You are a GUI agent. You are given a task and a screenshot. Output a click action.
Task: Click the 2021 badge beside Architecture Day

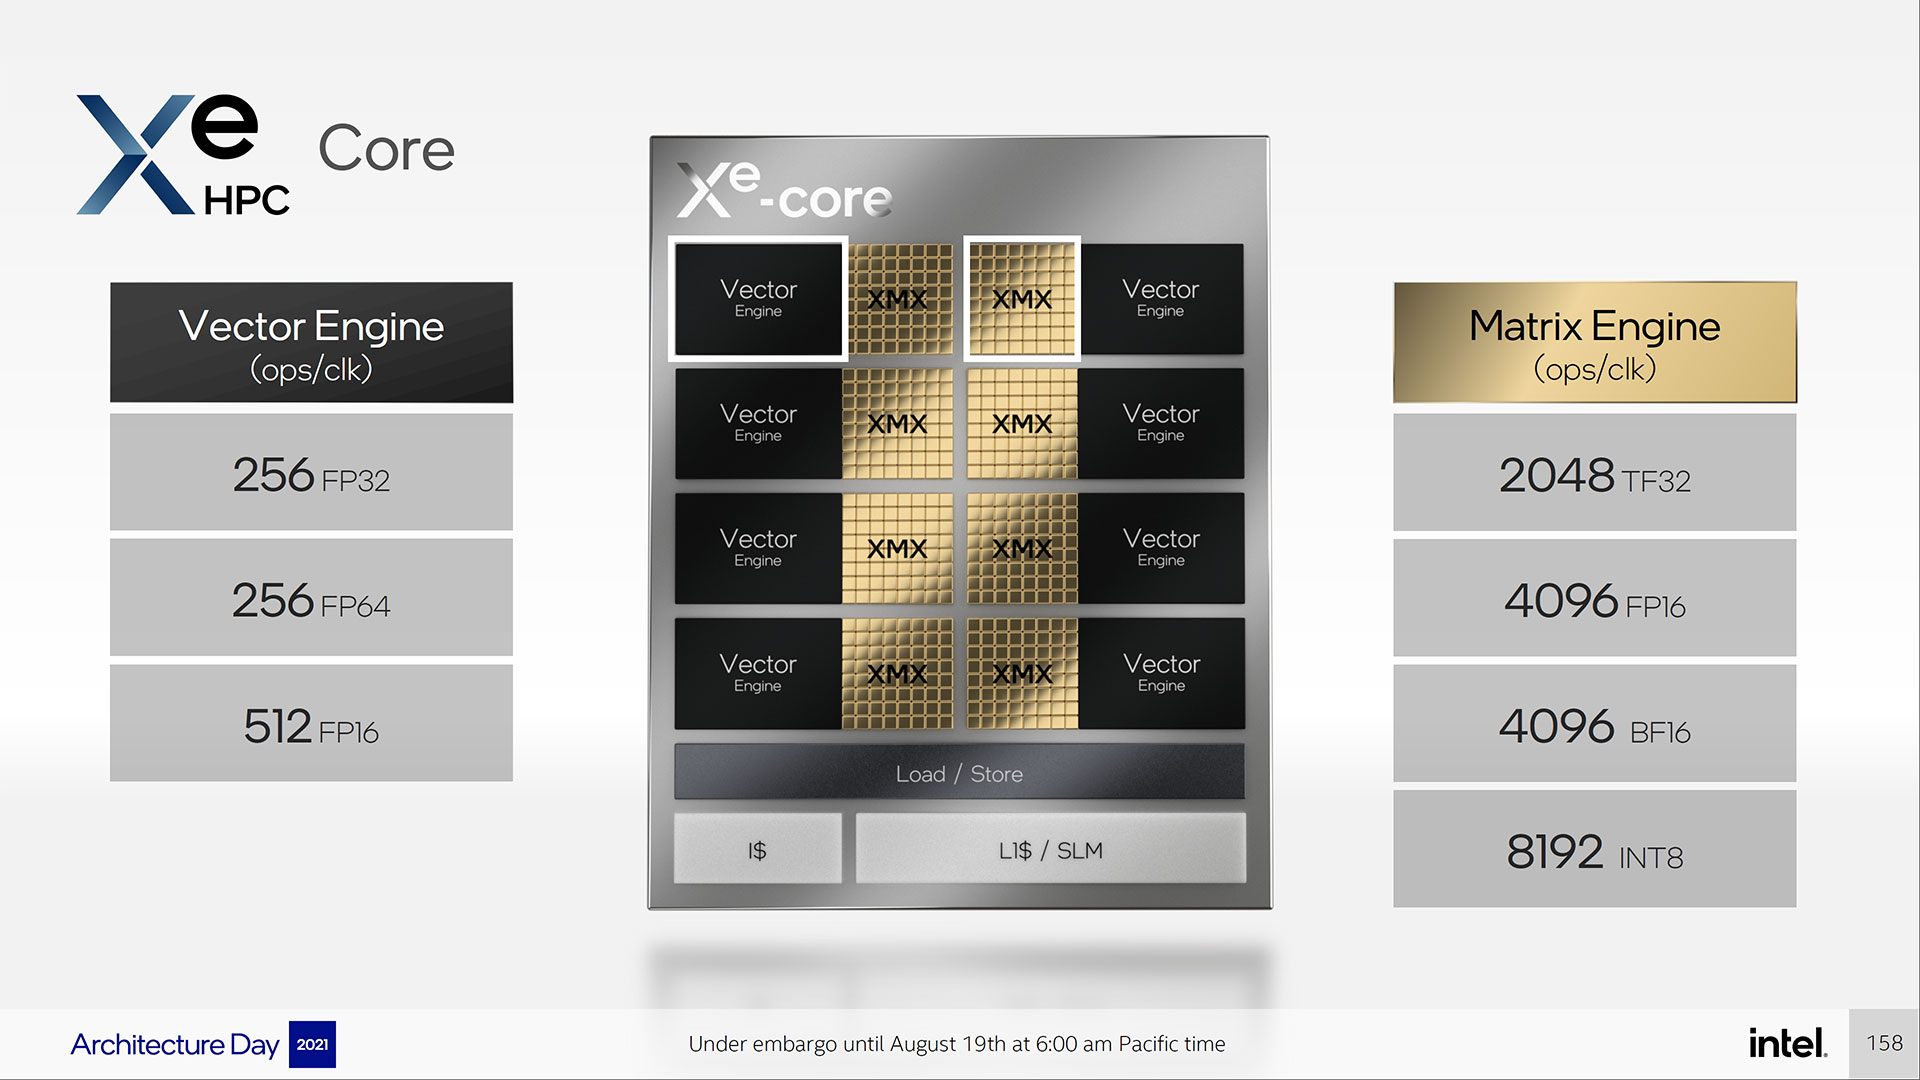(x=312, y=1044)
